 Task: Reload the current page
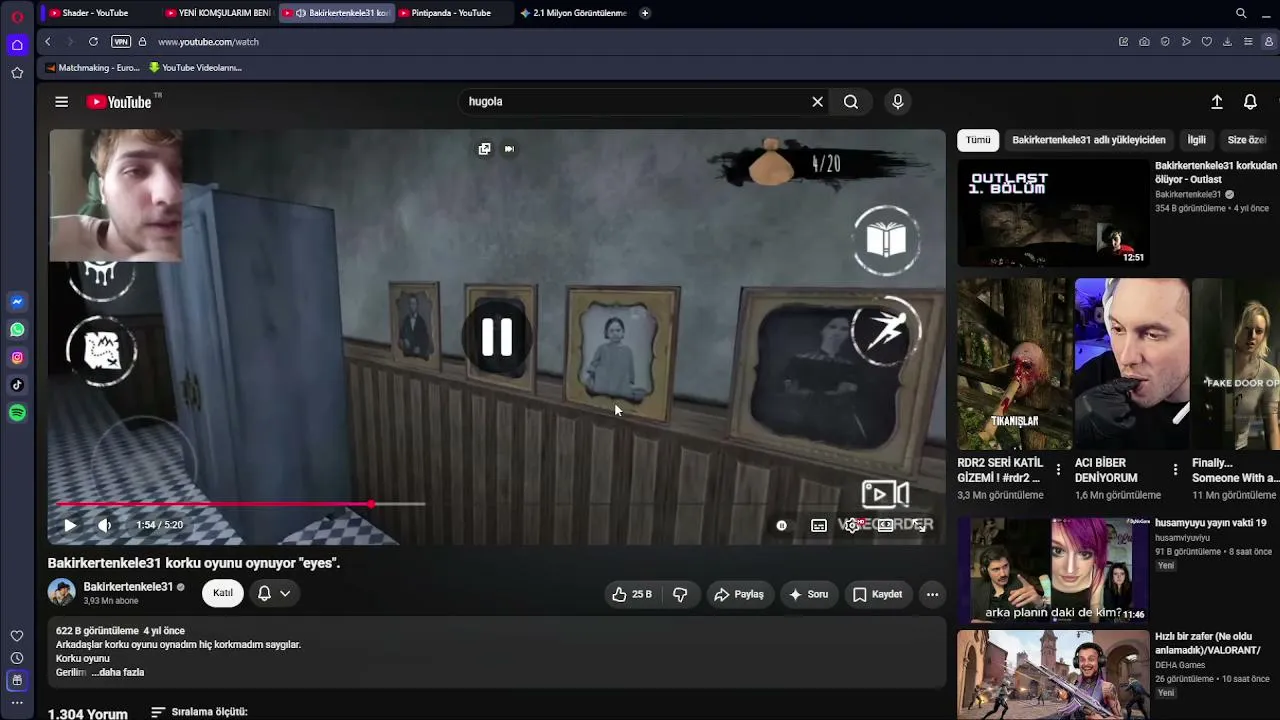tap(93, 42)
